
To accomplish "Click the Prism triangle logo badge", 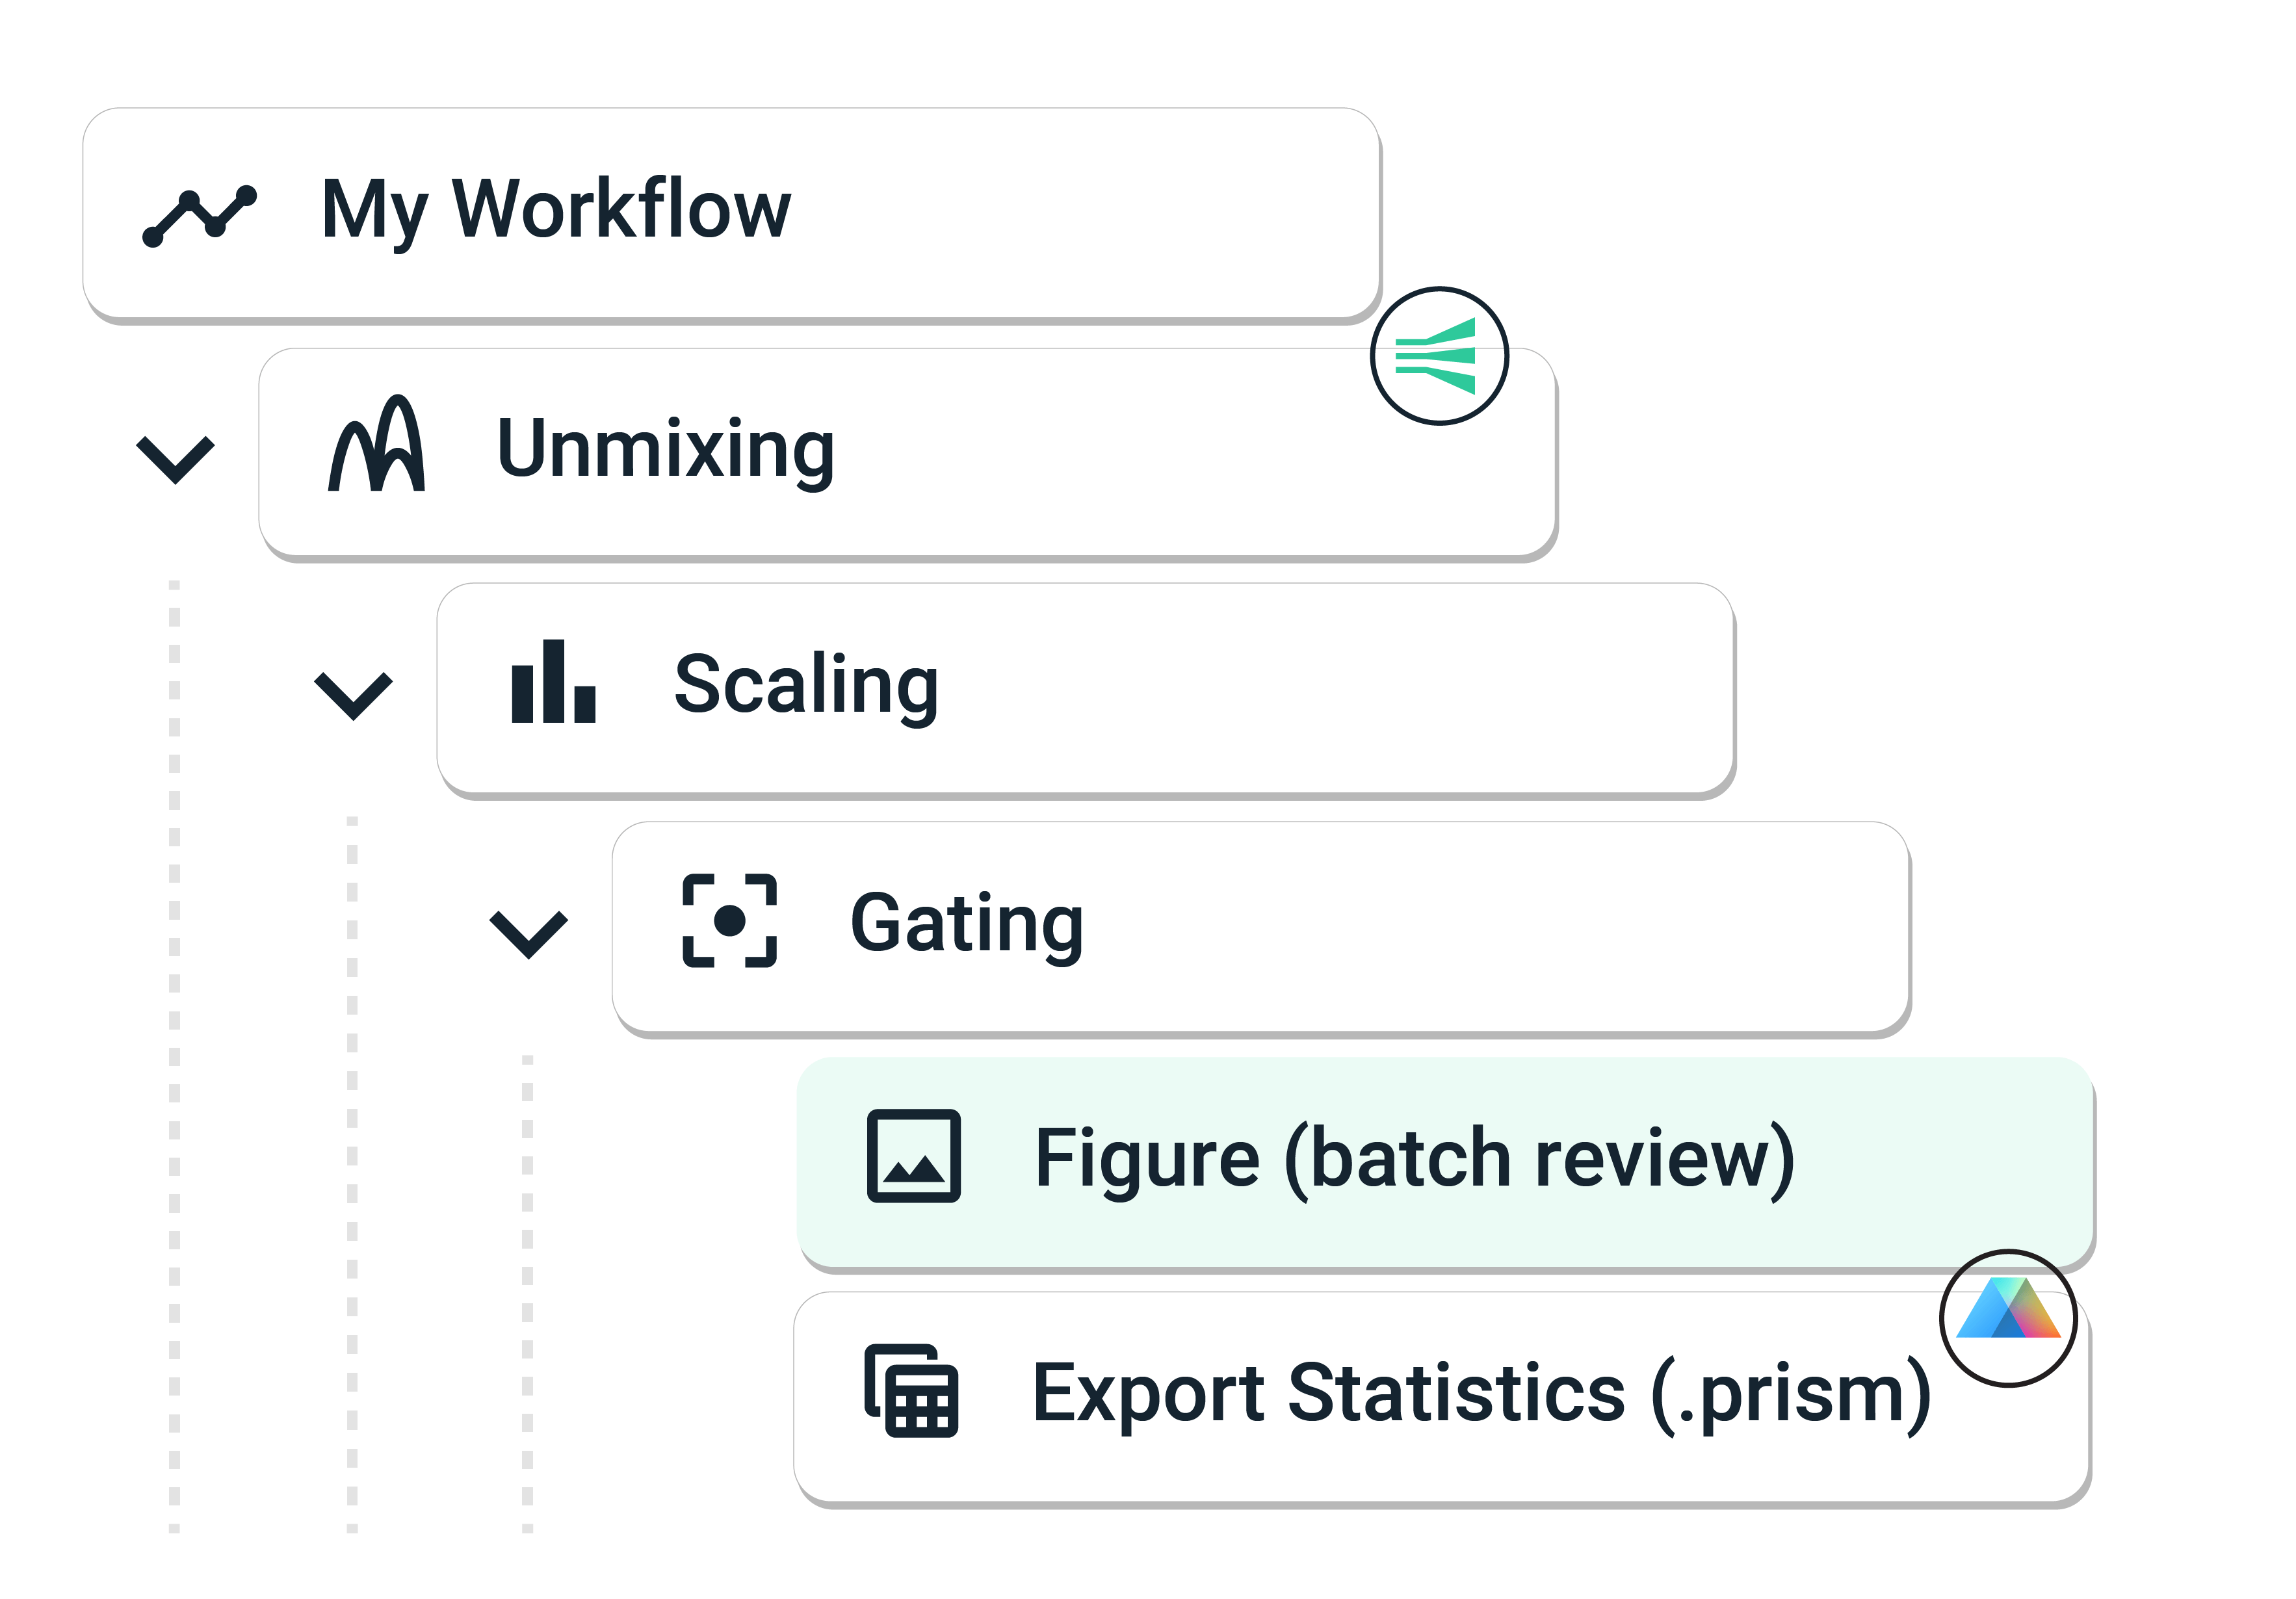I will click(x=2007, y=1317).
